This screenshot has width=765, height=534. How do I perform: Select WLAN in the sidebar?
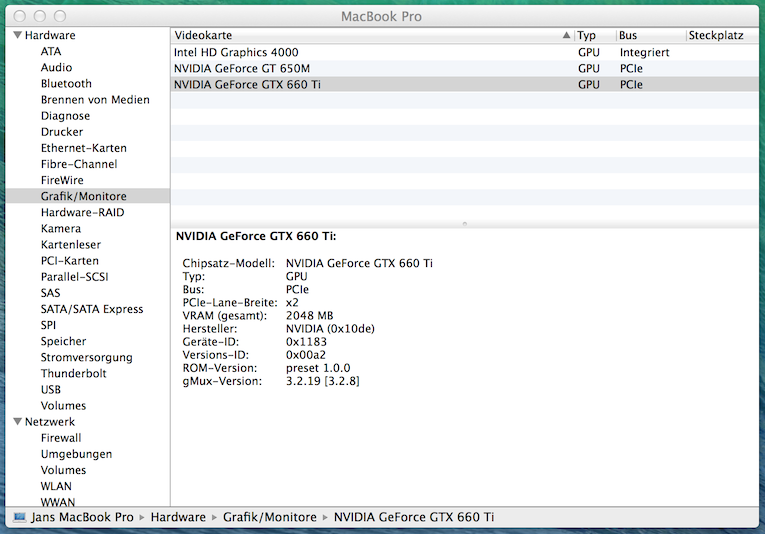pos(56,486)
